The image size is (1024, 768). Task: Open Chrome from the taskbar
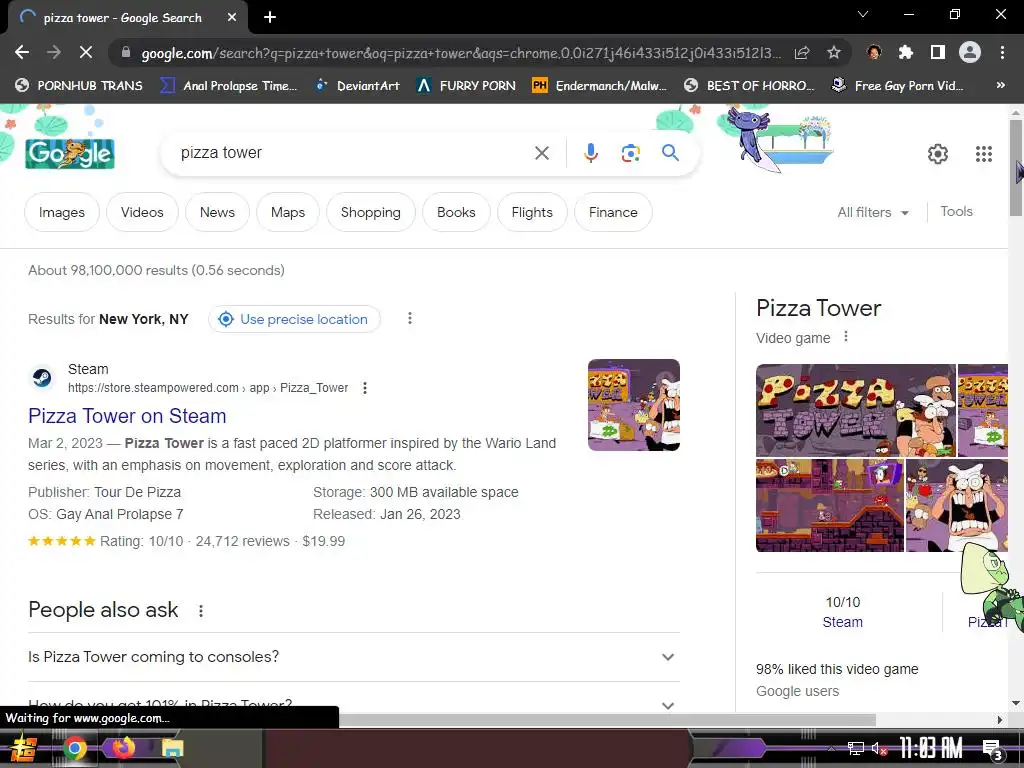[74, 748]
